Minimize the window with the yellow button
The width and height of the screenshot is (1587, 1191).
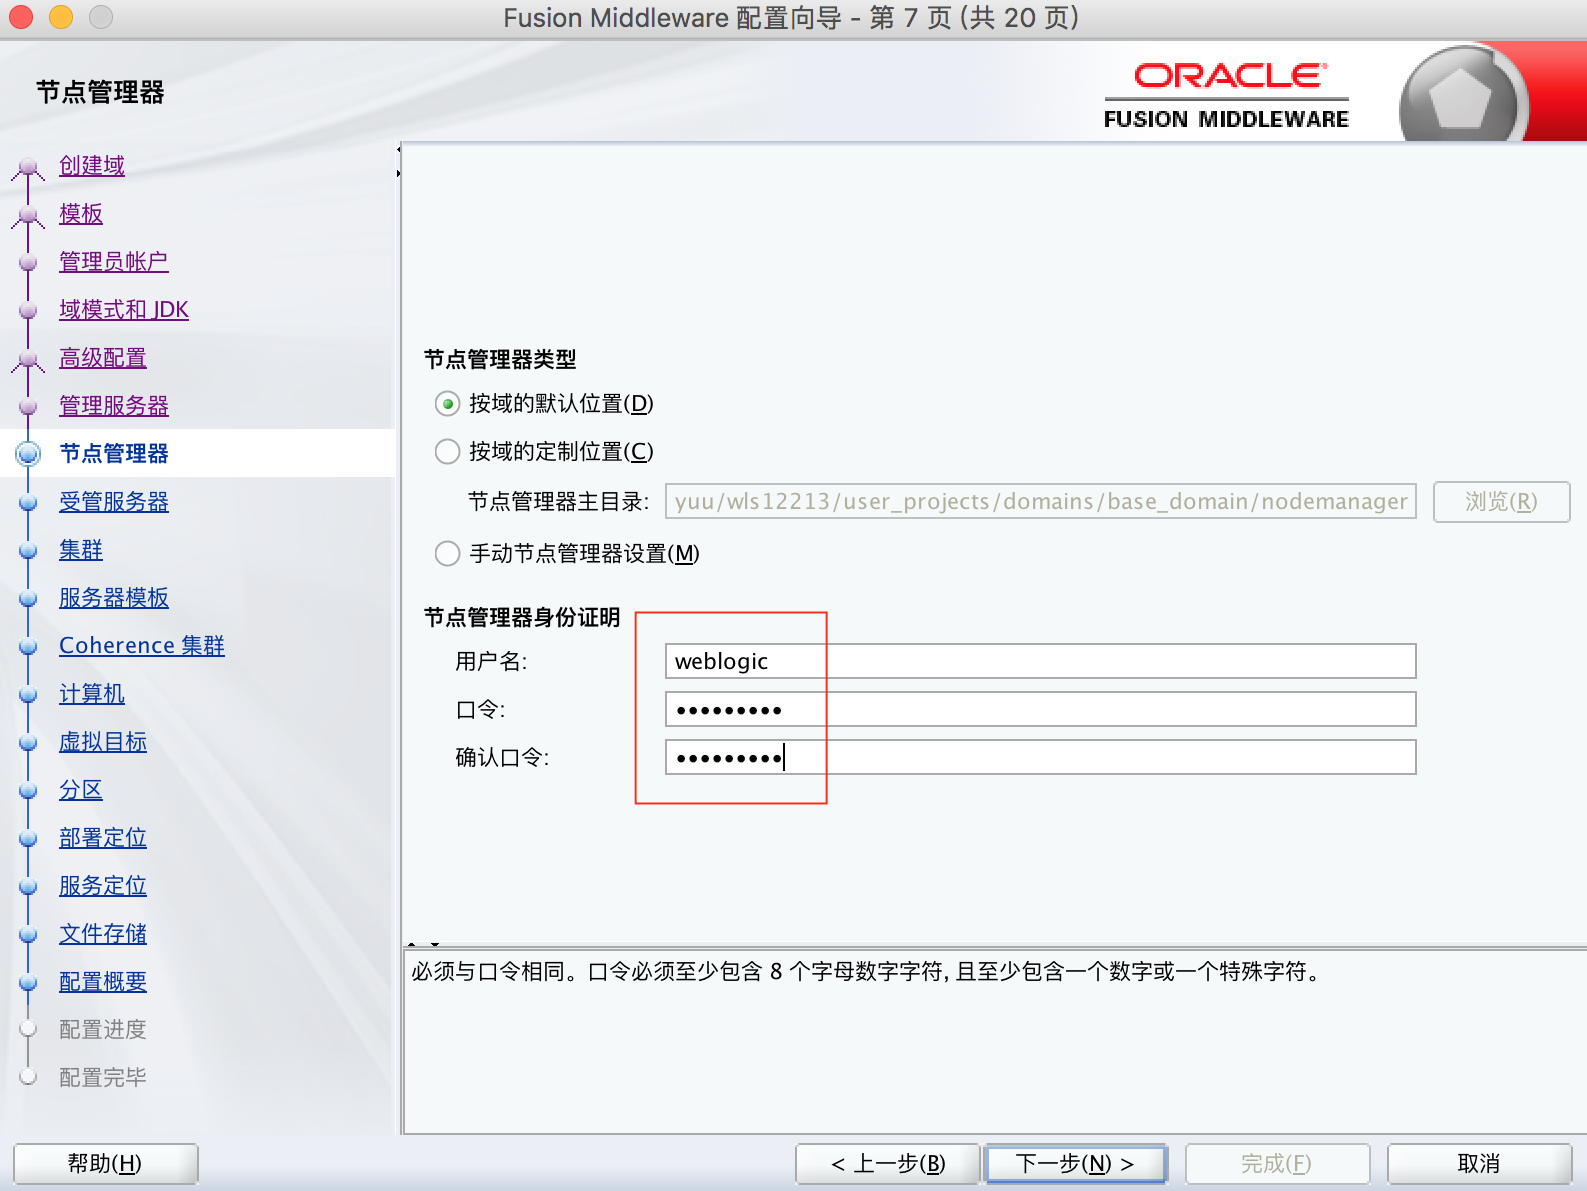click(x=61, y=17)
